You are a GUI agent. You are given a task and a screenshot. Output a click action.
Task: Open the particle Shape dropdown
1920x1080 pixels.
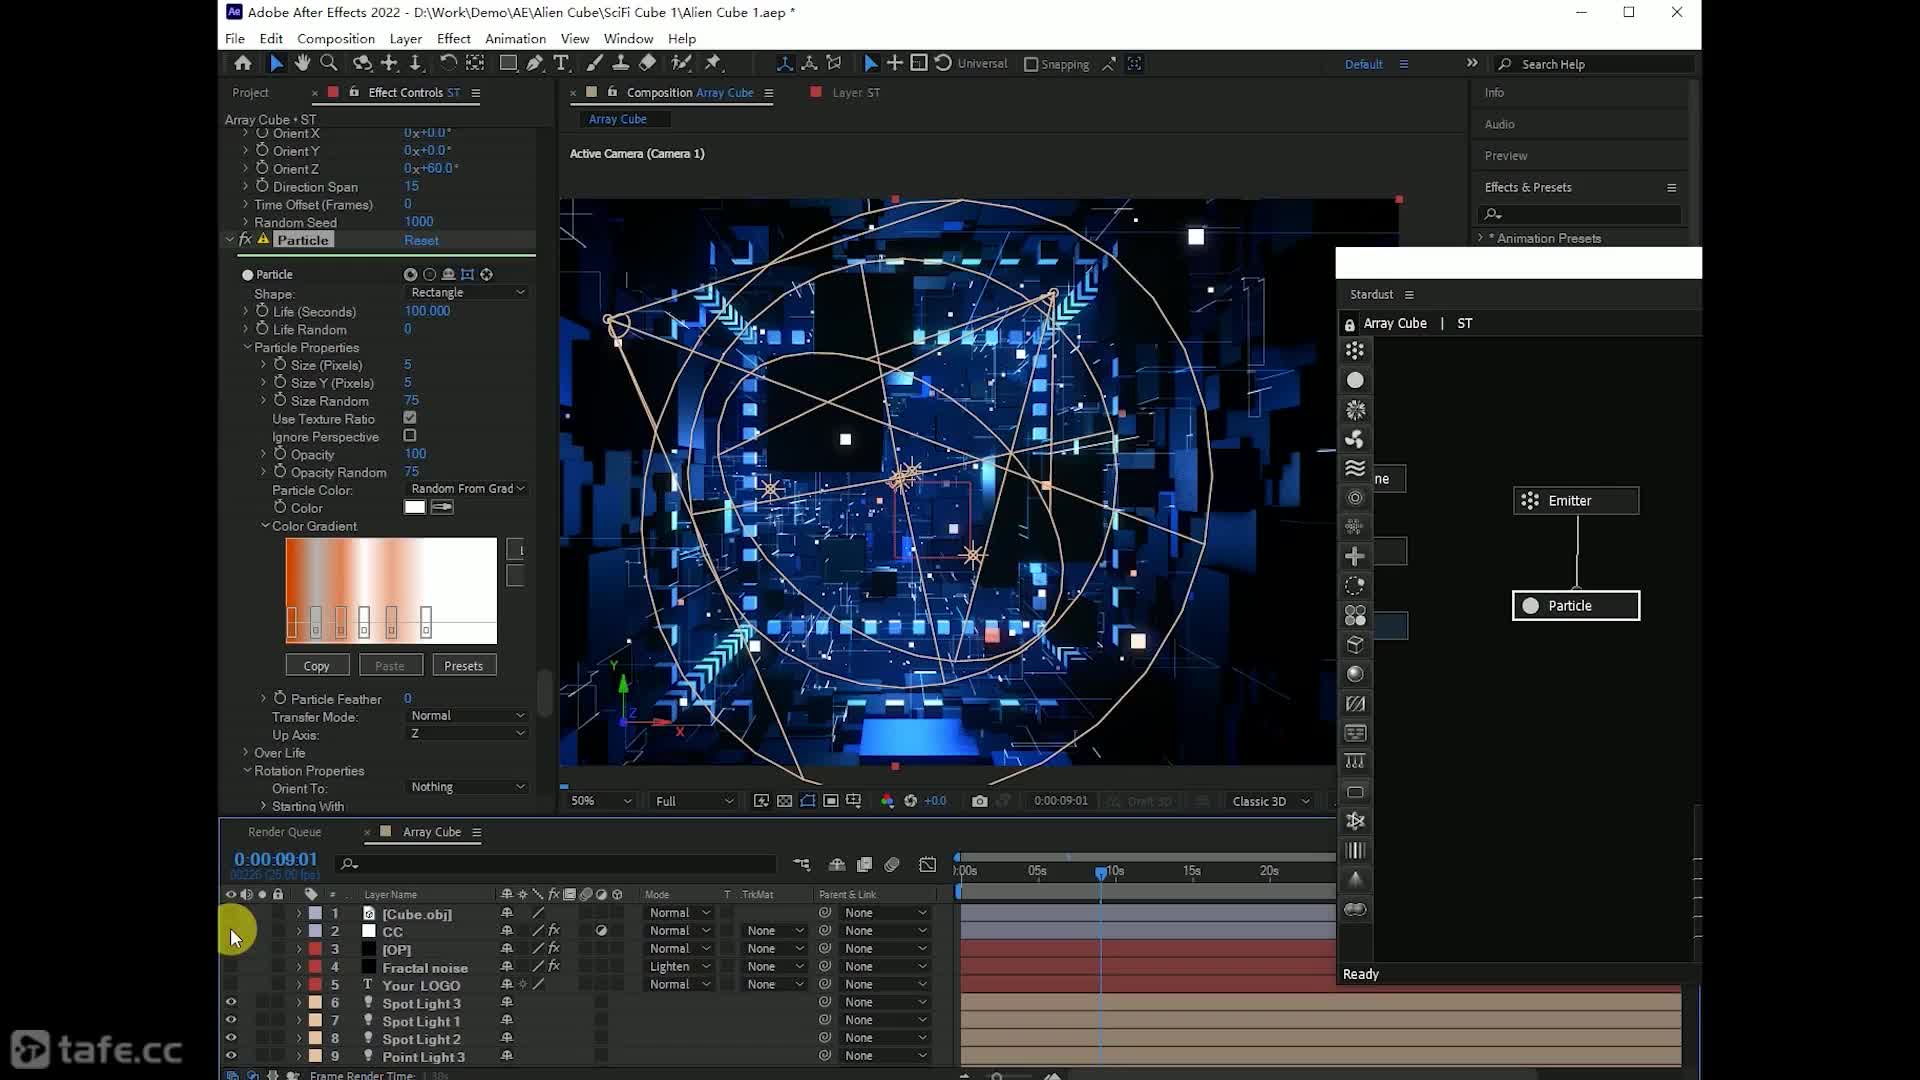pyautogui.click(x=467, y=293)
